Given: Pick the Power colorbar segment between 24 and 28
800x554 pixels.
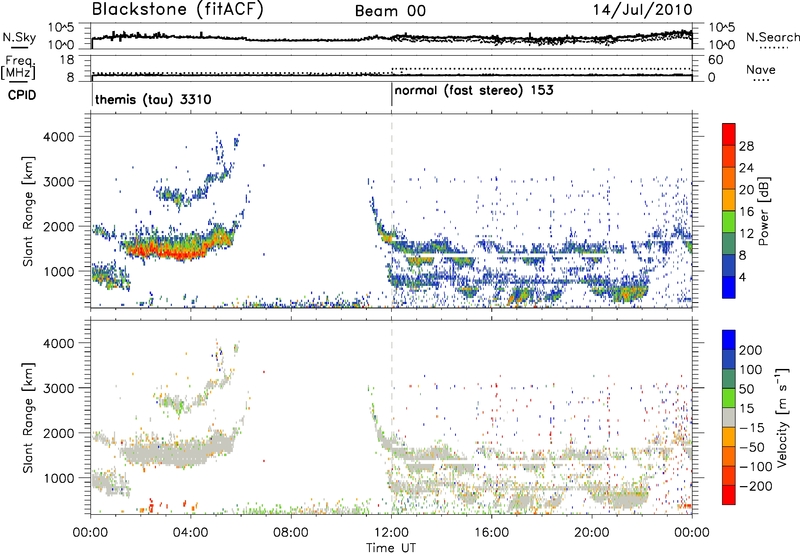Looking at the screenshot, I should 729,156.
